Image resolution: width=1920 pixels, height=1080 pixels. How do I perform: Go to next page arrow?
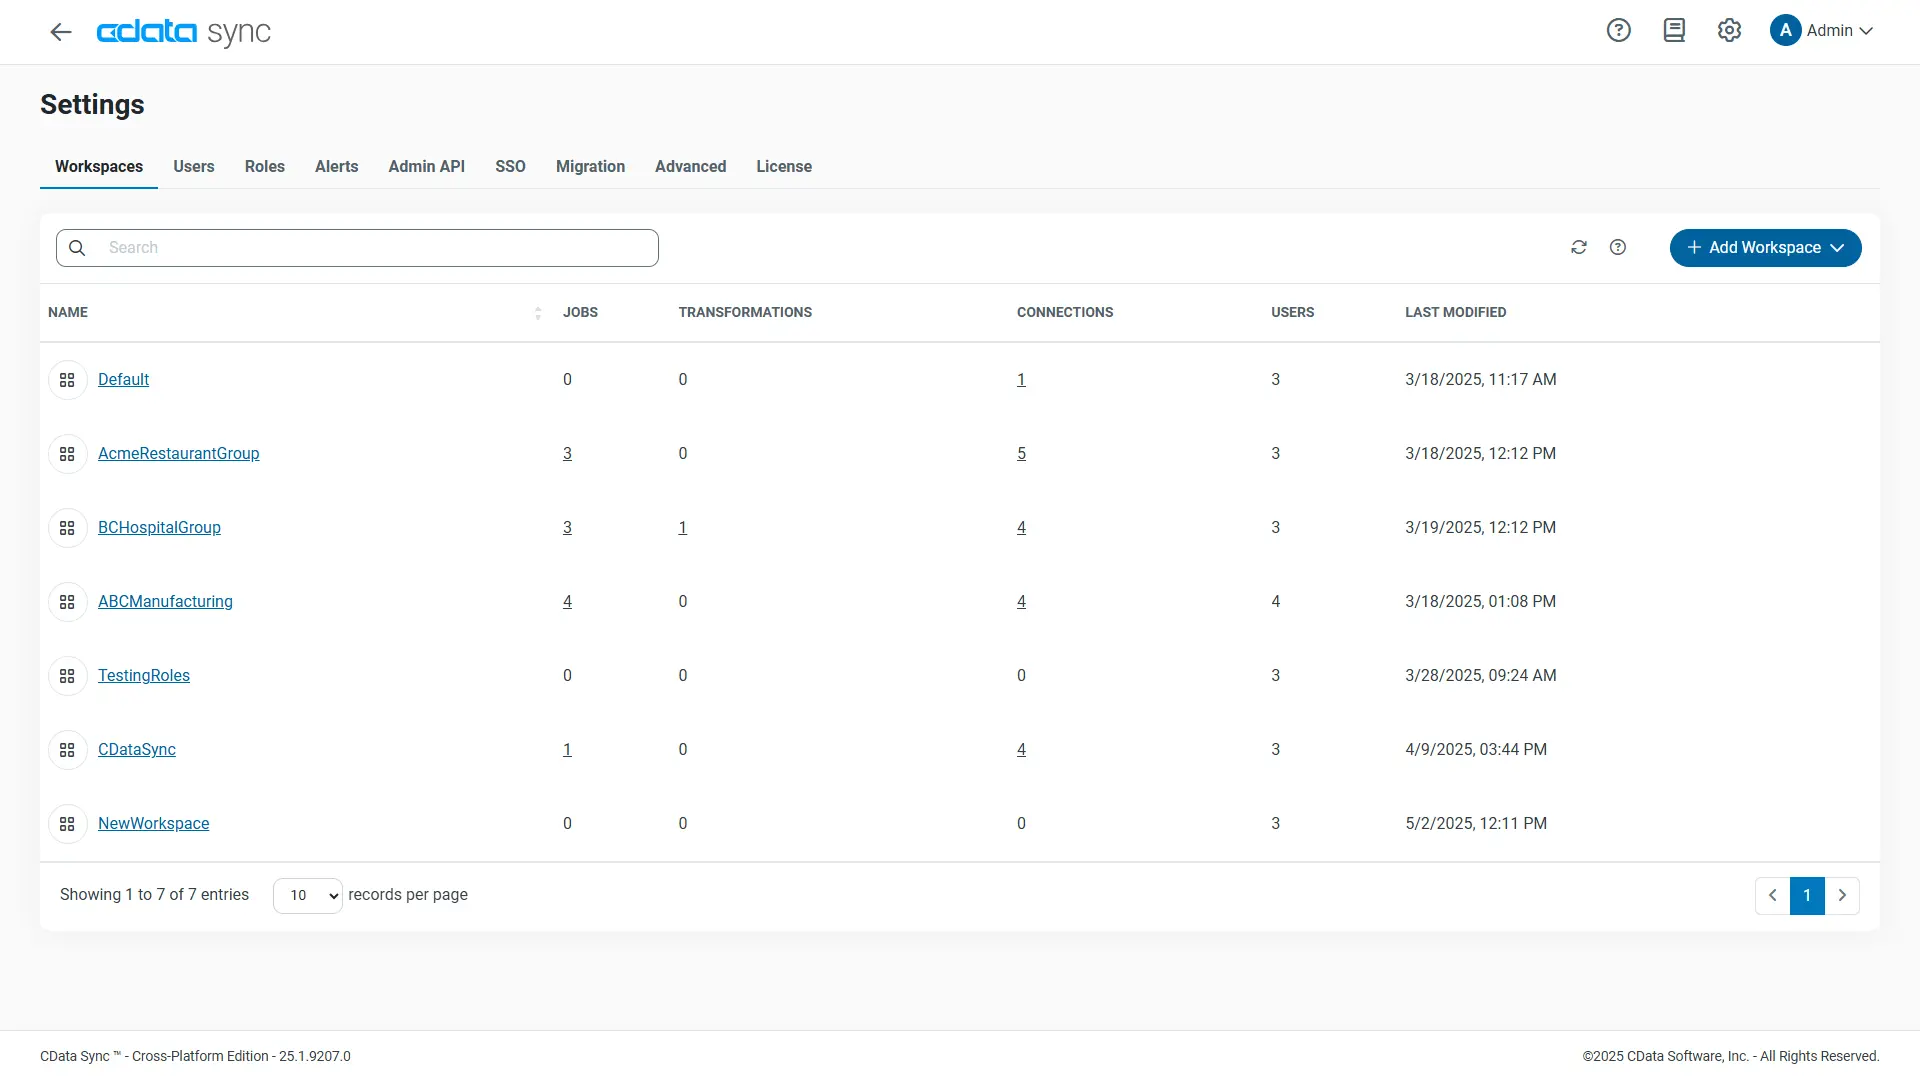pyautogui.click(x=1842, y=895)
